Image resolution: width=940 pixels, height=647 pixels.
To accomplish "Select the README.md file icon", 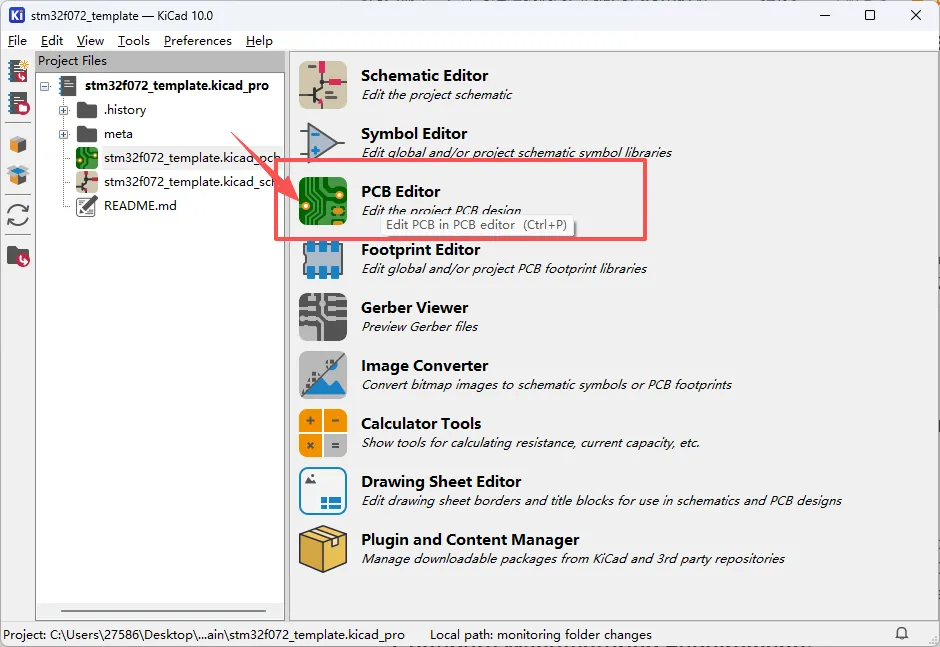I will pos(86,206).
